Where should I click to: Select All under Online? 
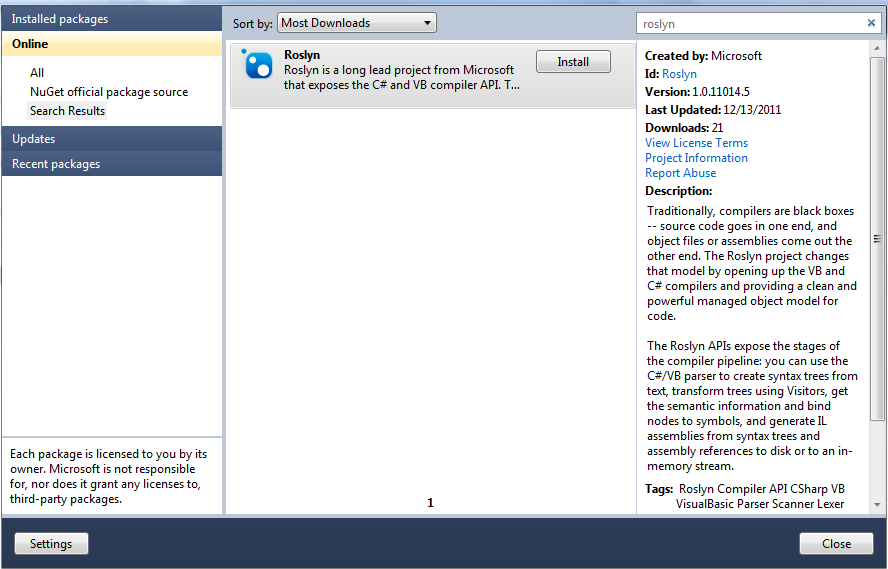[x=37, y=73]
